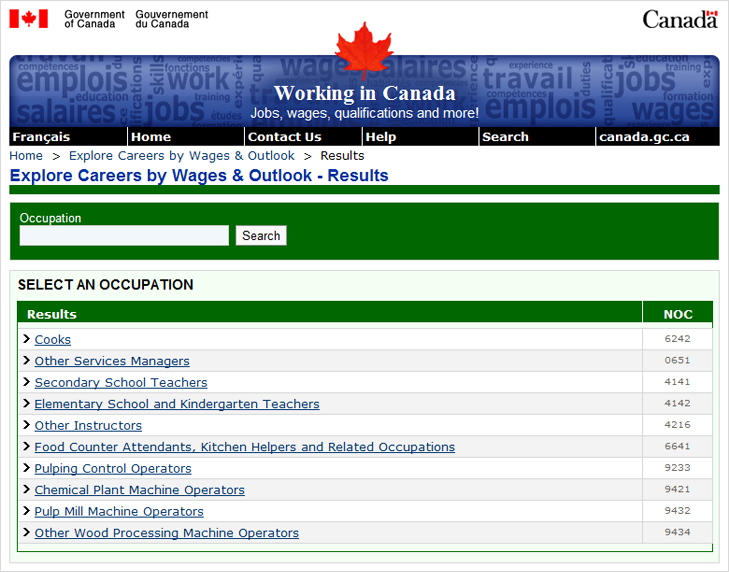729x572 pixels.
Task: Click NOC code 4142
Action: coord(677,403)
